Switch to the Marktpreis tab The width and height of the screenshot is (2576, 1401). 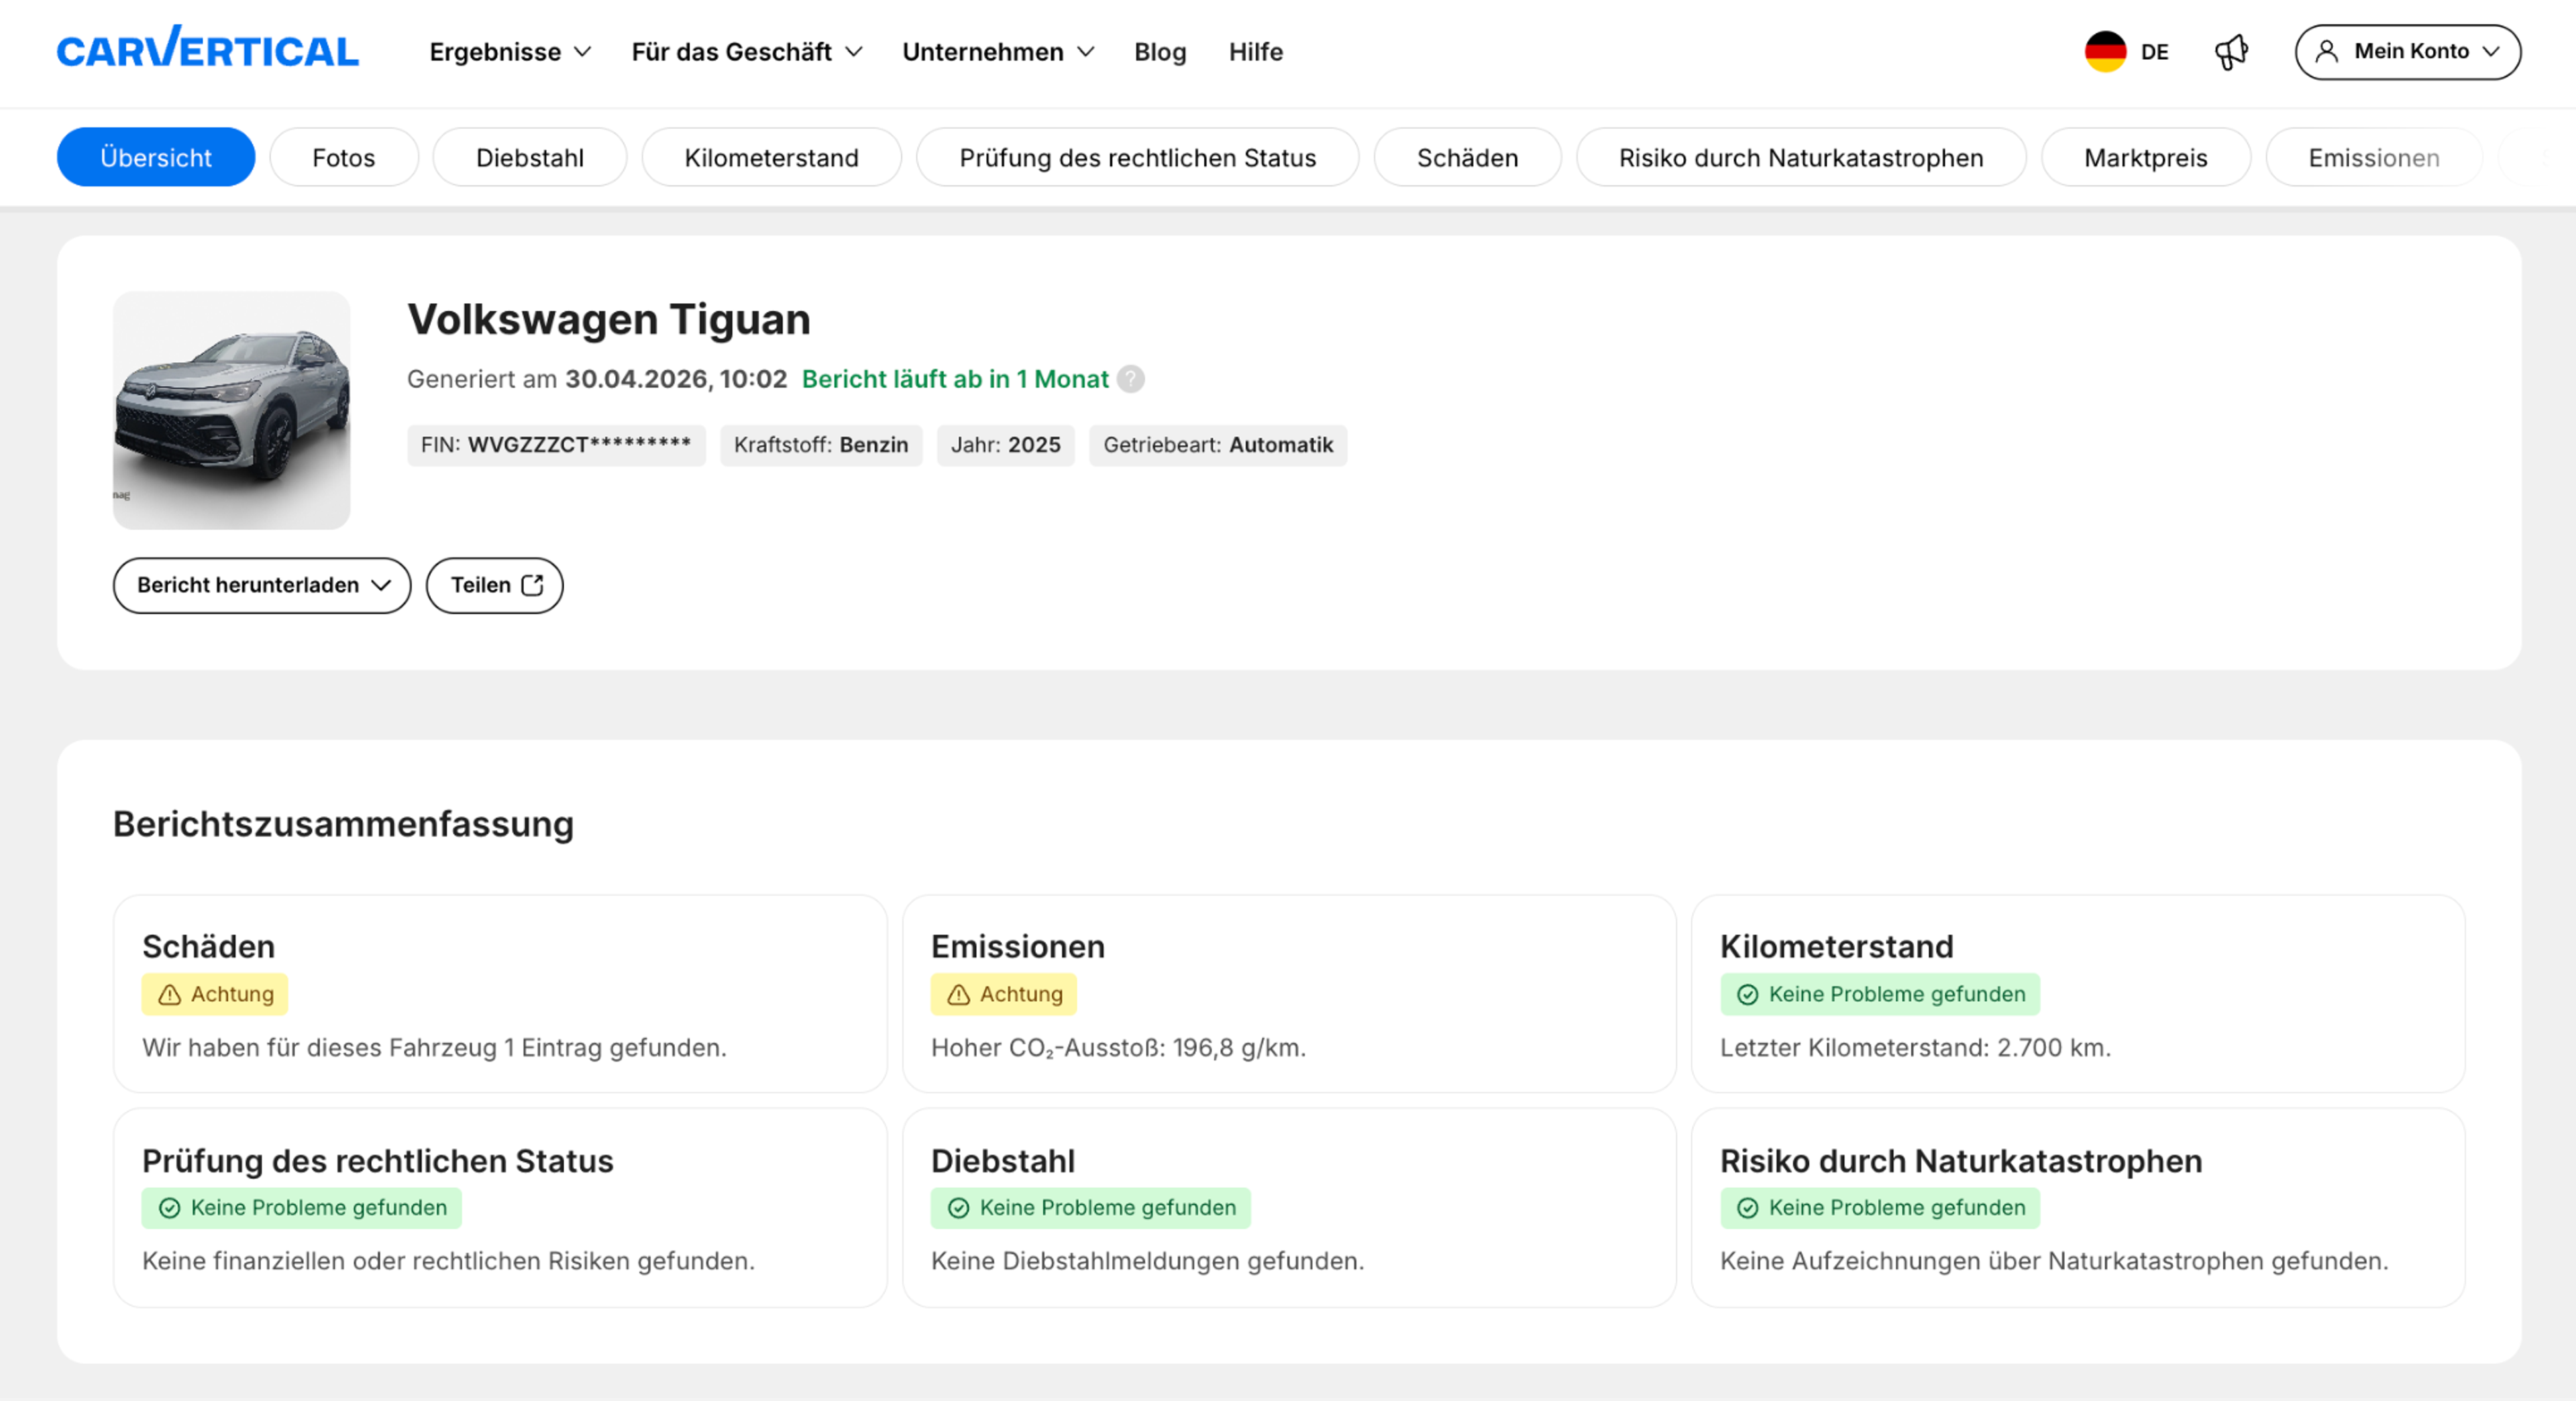point(2145,157)
